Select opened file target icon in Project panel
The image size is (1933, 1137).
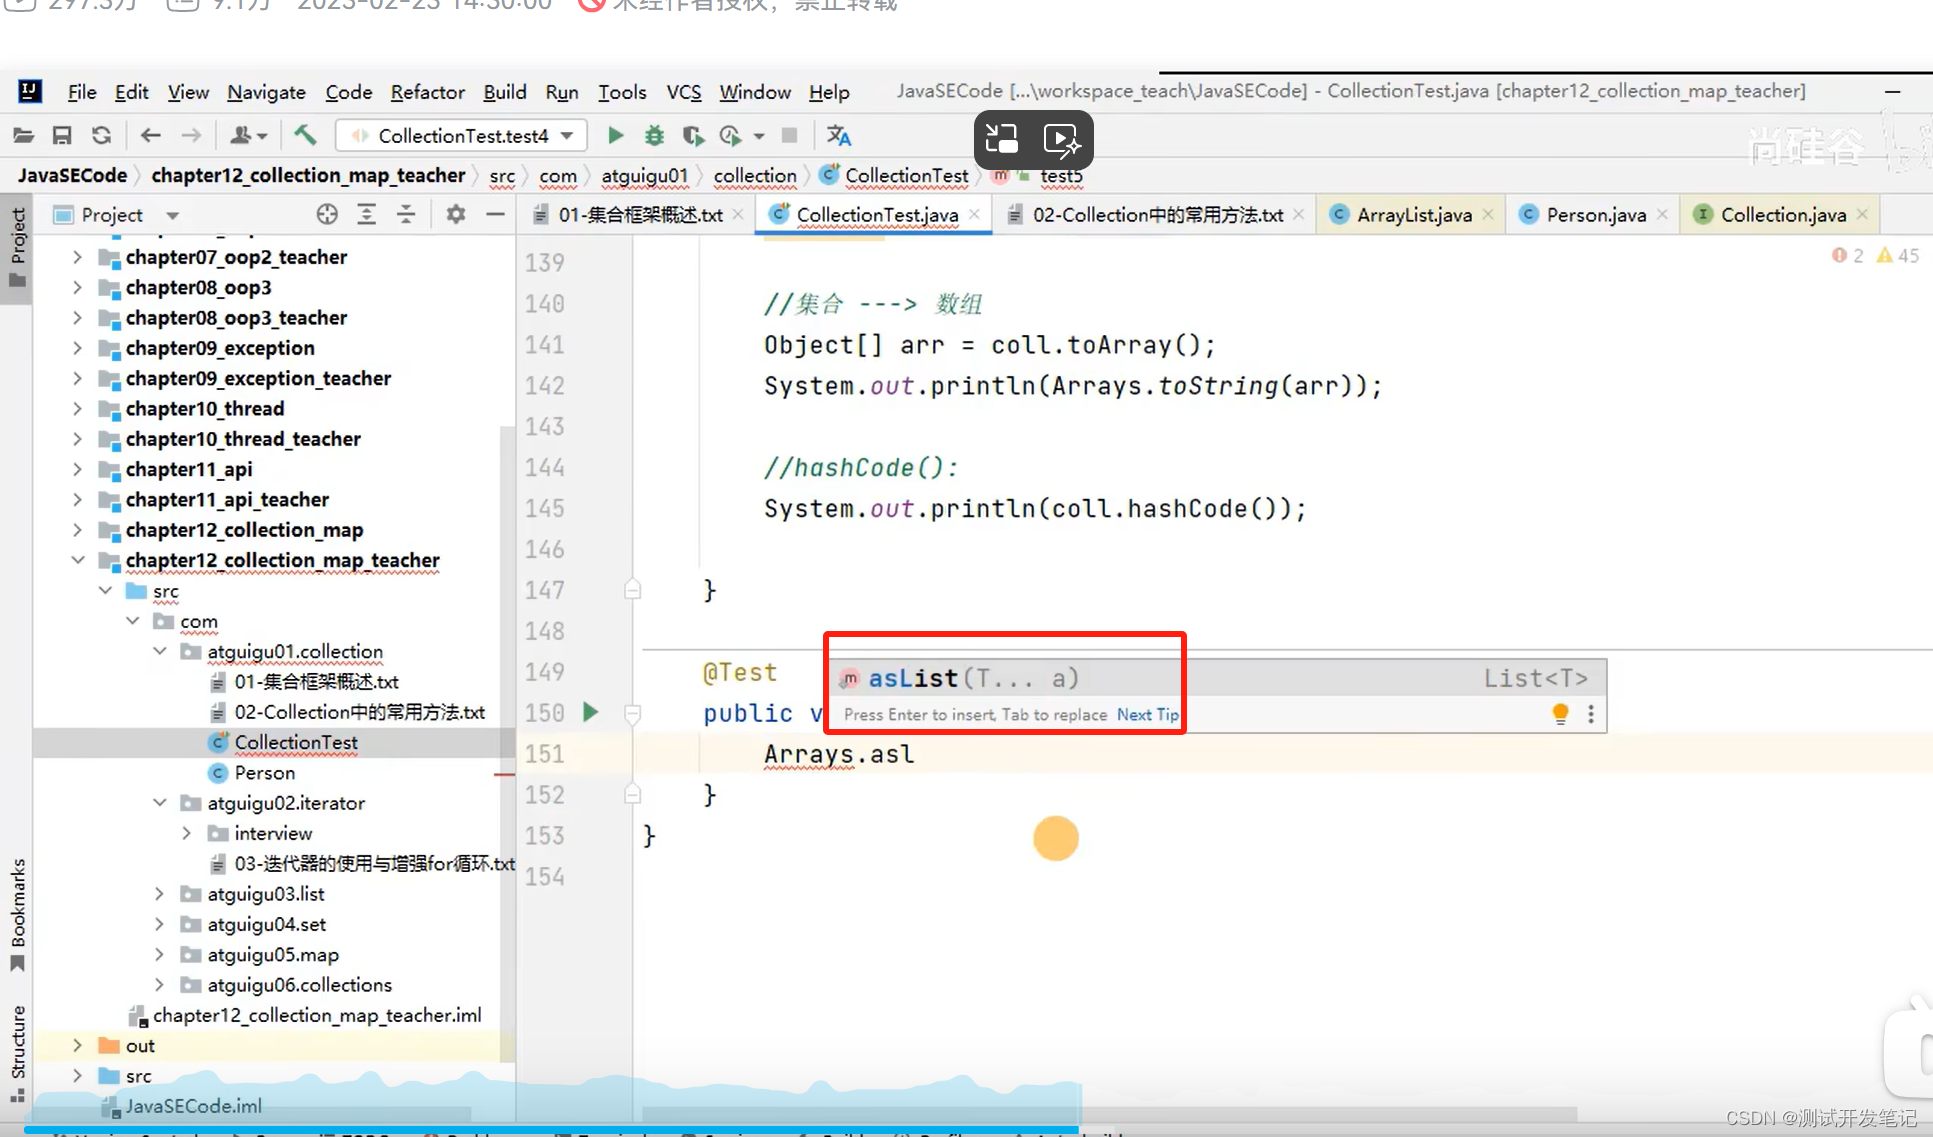point(327,214)
